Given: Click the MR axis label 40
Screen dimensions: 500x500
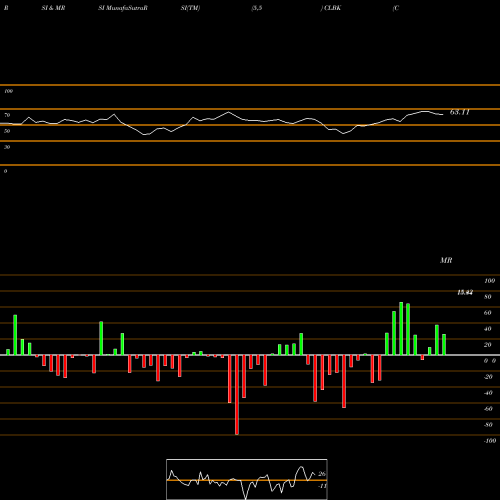Looking at the screenshot, I should click(x=487, y=329).
